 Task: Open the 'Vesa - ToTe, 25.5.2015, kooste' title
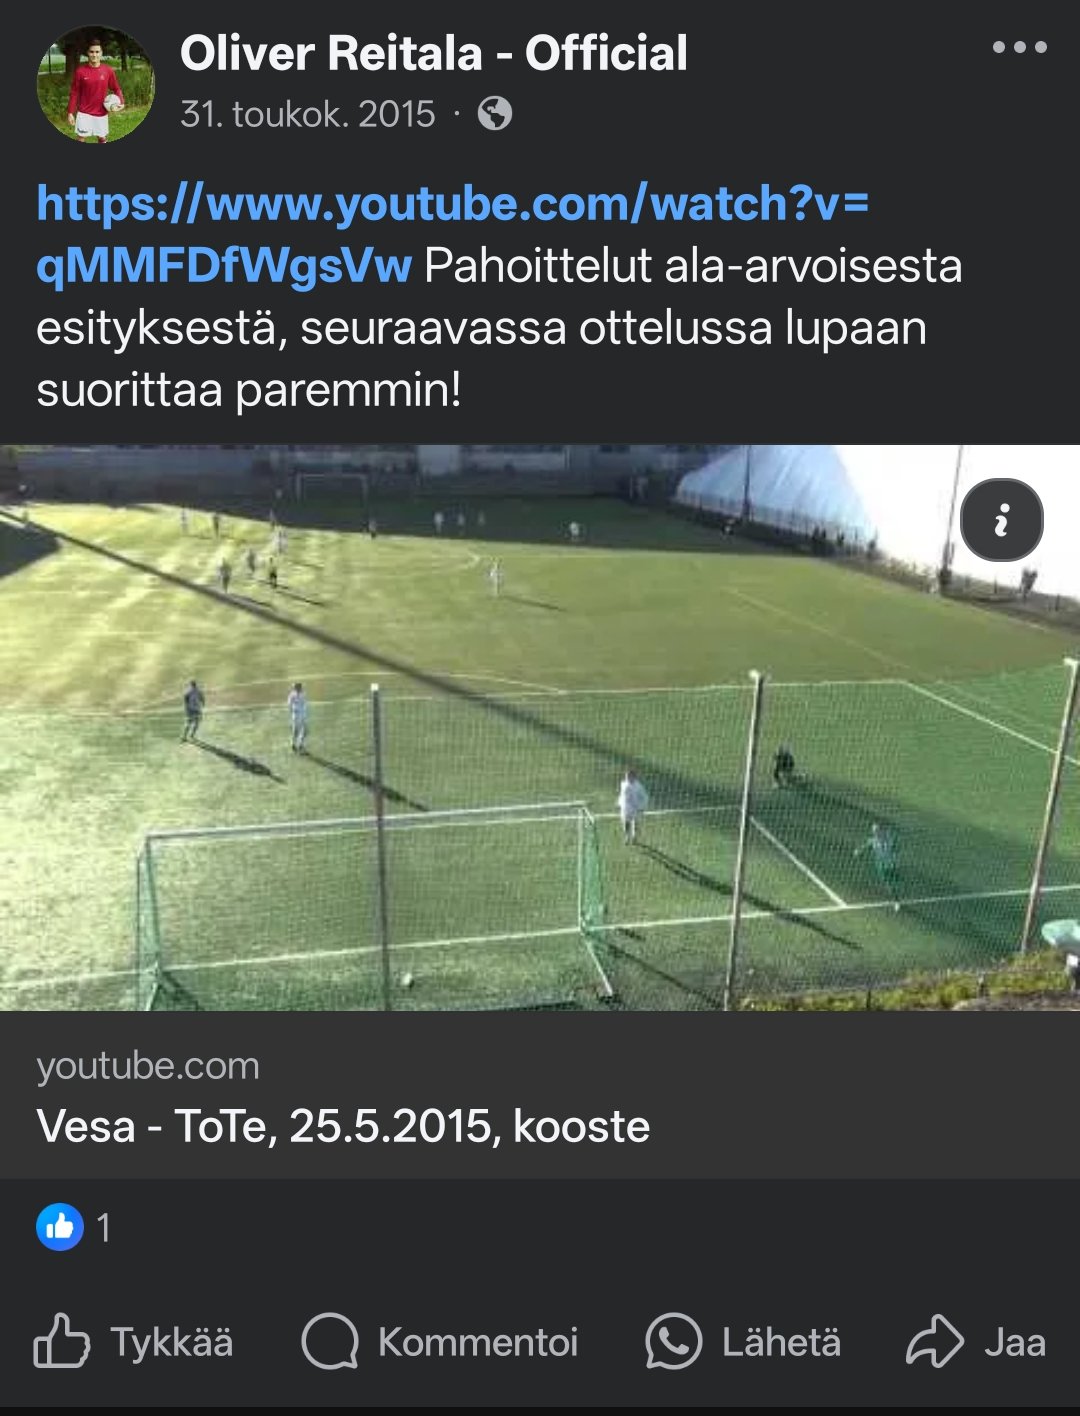(x=343, y=1126)
